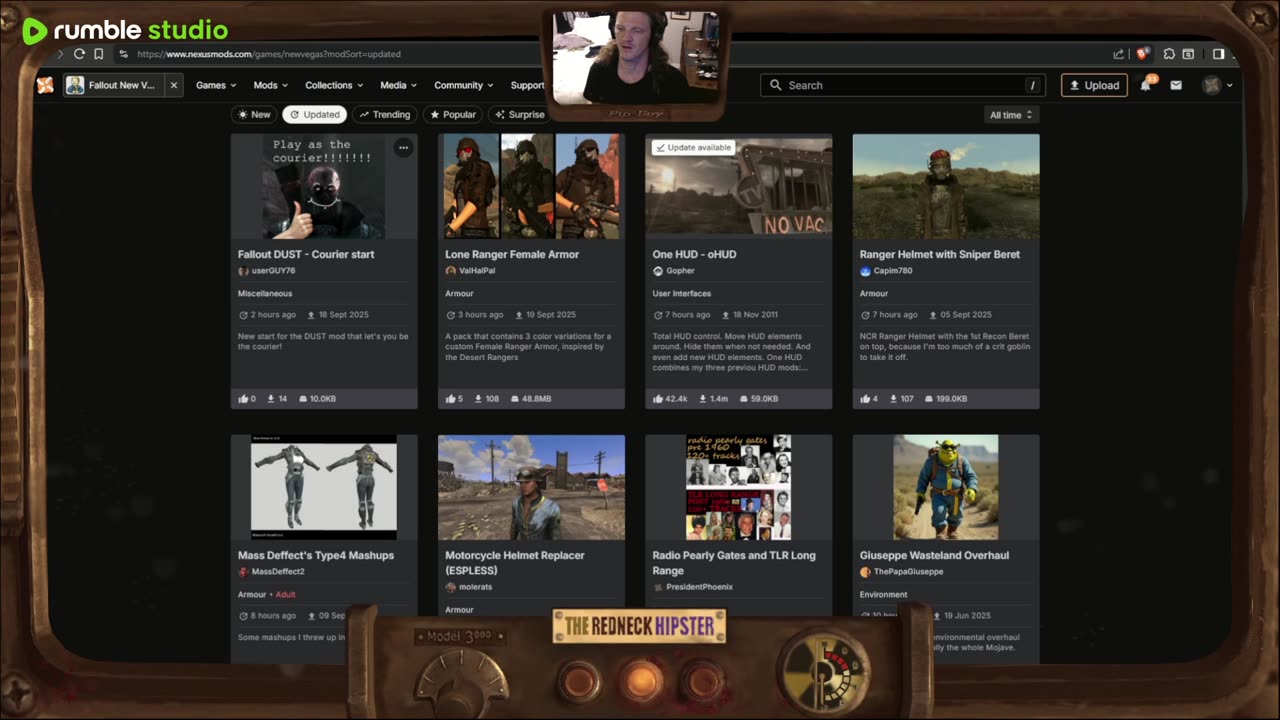Open Motorcycle Helmet Replacer (ESPLESS) mod
This screenshot has height=720, width=1280.
coord(515,563)
